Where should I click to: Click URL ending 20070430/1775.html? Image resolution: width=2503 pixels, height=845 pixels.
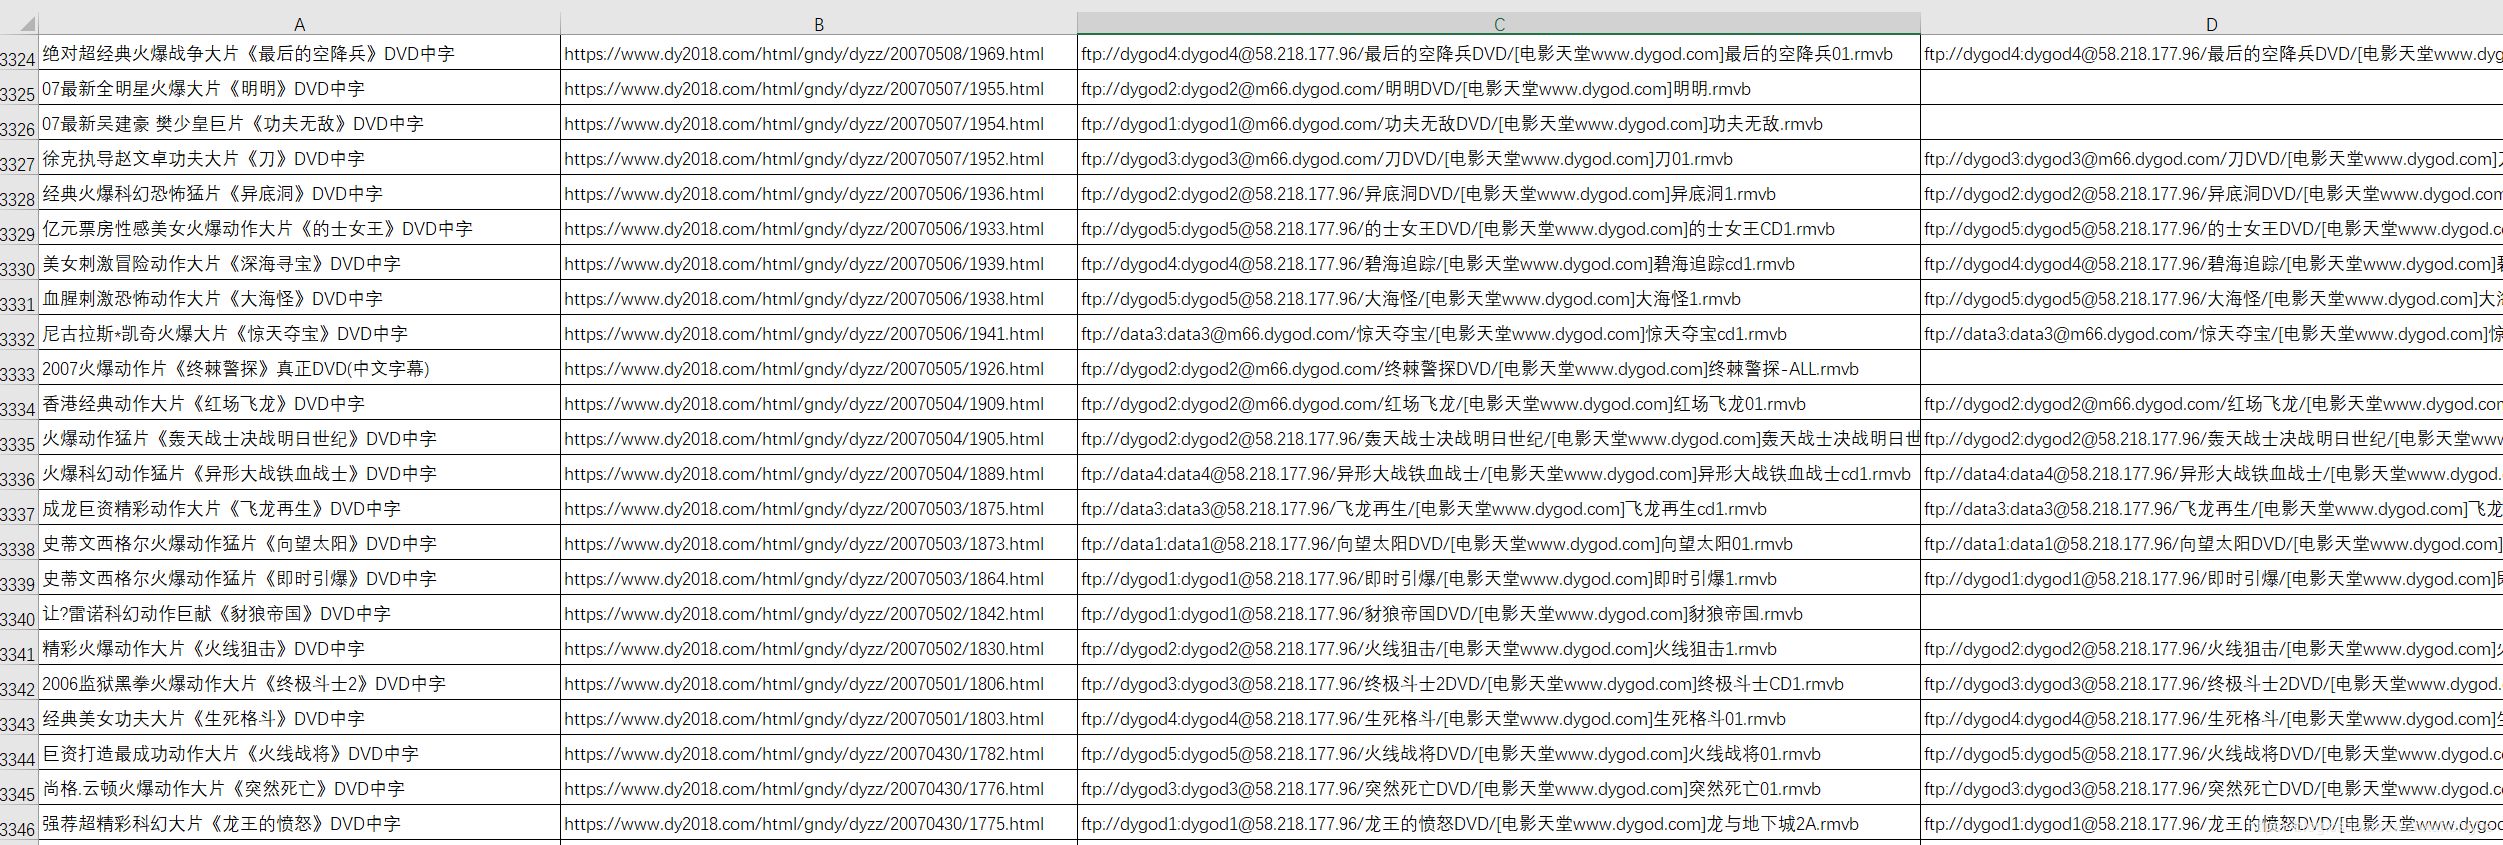804,824
